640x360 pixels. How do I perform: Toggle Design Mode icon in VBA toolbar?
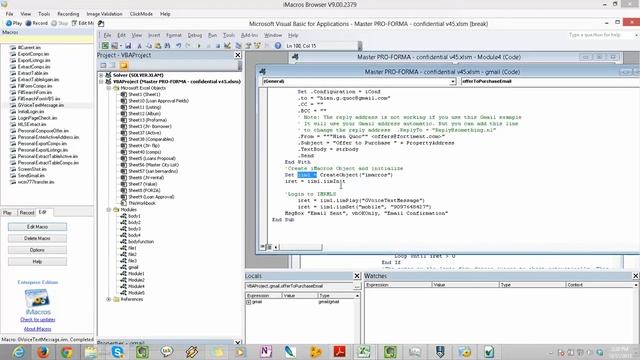click(227, 46)
